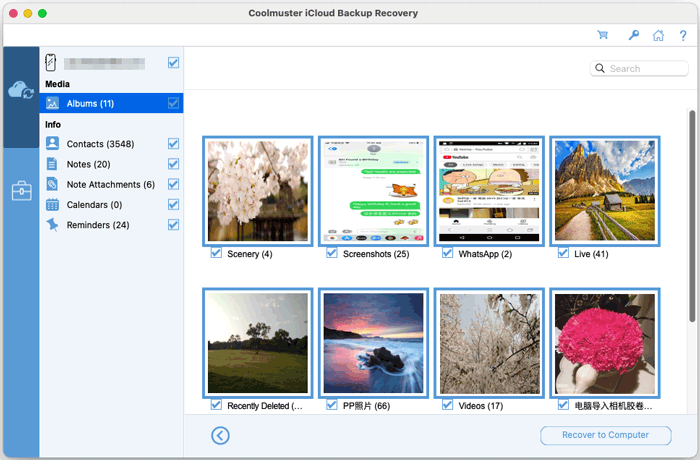The width and height of the screenshot is (700, 460).
Task: Select the Contacts (3548) category
Action: pos(111,143)
